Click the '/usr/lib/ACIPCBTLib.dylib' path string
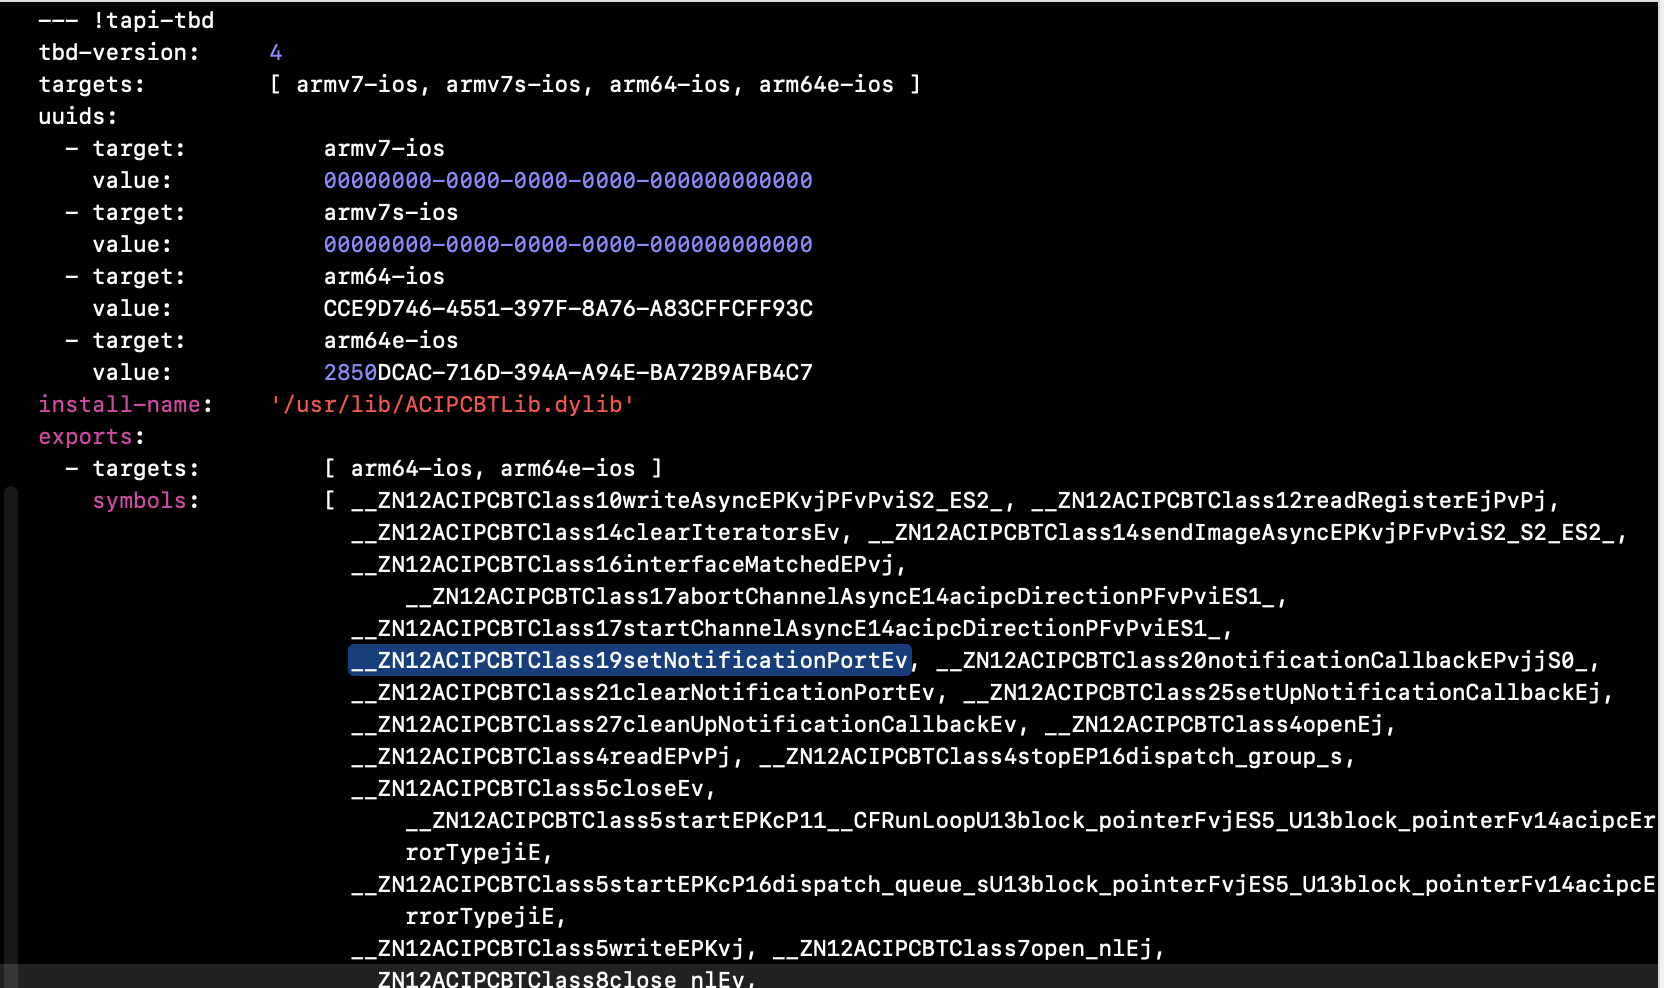Viewport: 1664px width, 988px height. pyautogui.click(x=452, y=404)
